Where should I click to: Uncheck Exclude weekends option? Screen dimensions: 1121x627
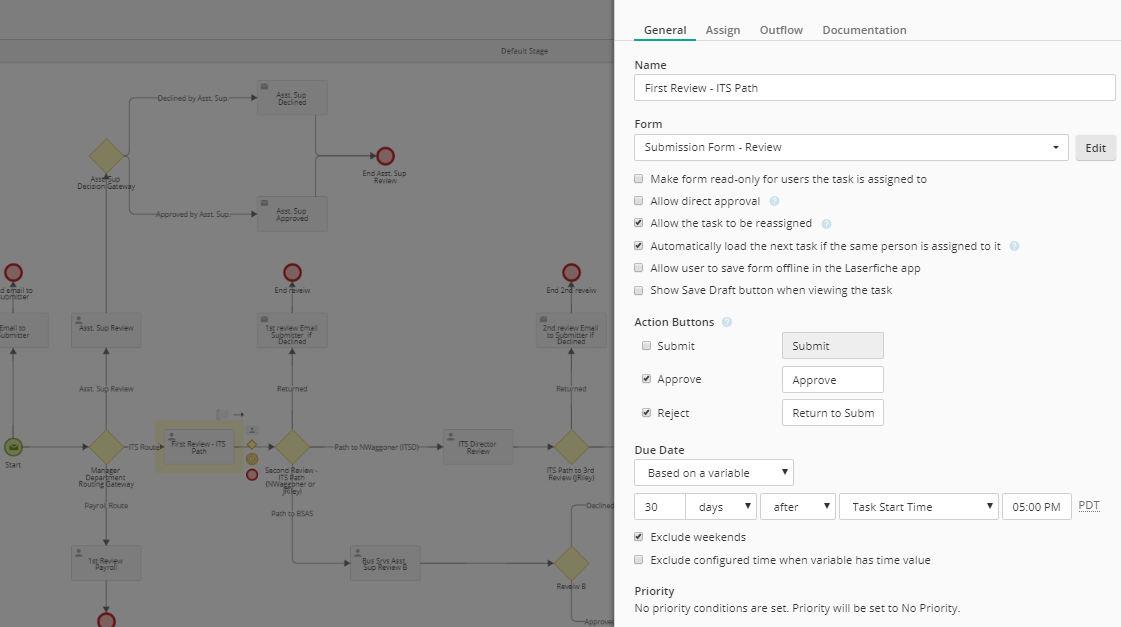click(x=639, y=538)
